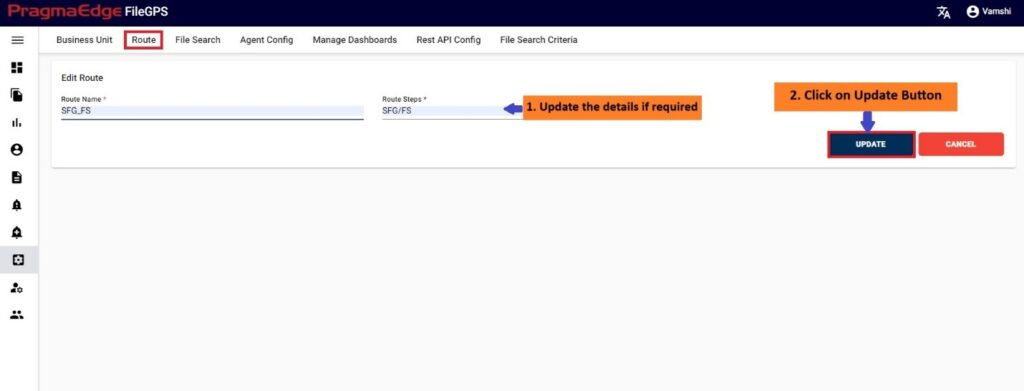Click the Route Name input field
Screen dimensions: 1024x391
[x=212, y=112]
